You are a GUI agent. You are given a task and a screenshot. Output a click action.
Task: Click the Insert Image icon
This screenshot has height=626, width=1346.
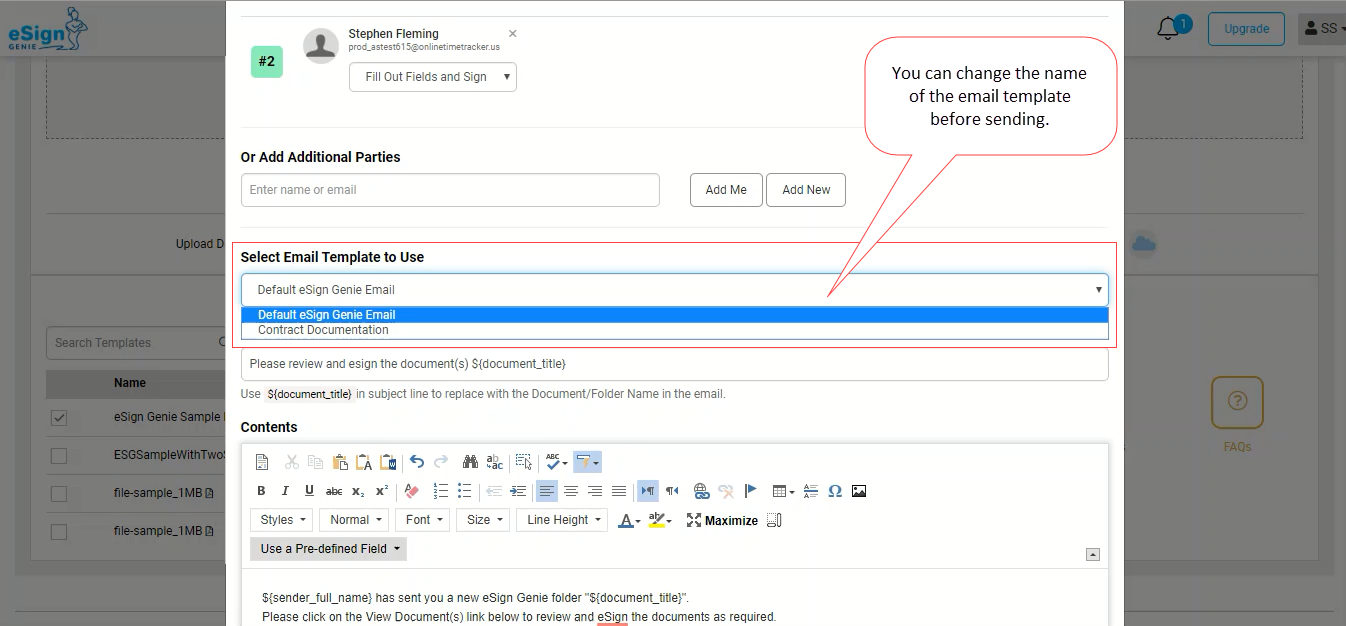[859, 491]
